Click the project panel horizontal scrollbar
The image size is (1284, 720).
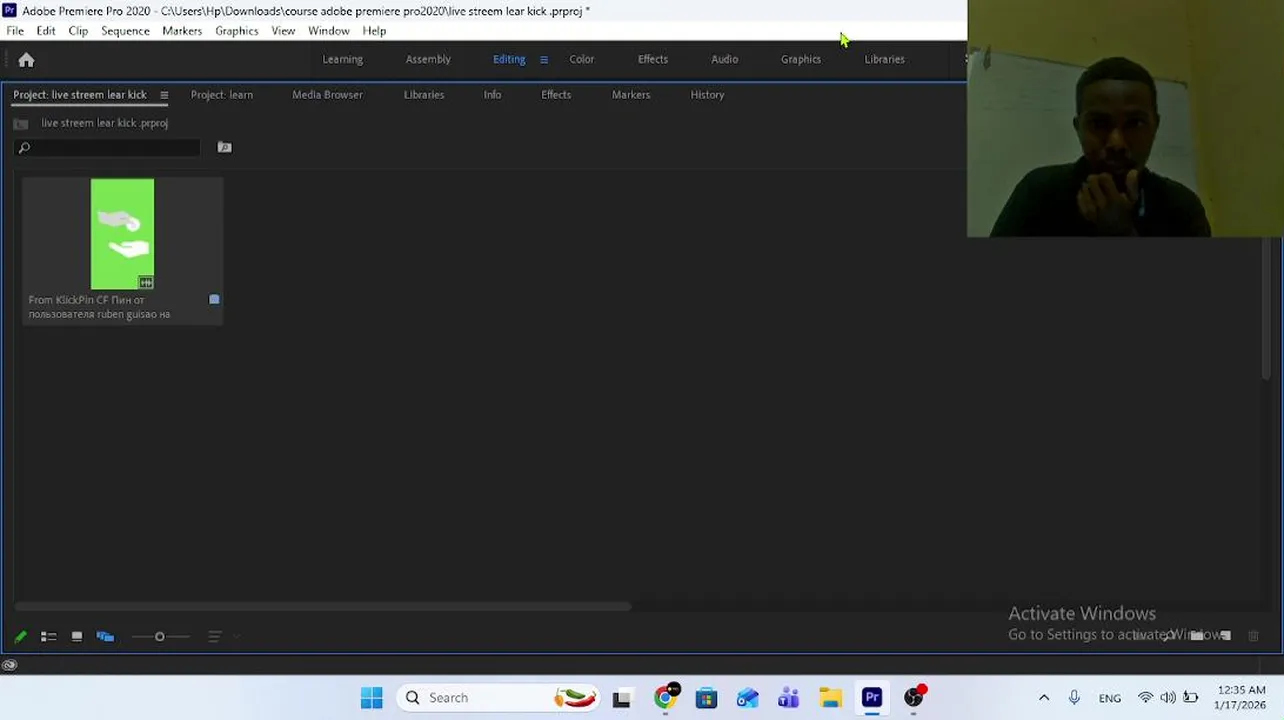tap(322, 606)
